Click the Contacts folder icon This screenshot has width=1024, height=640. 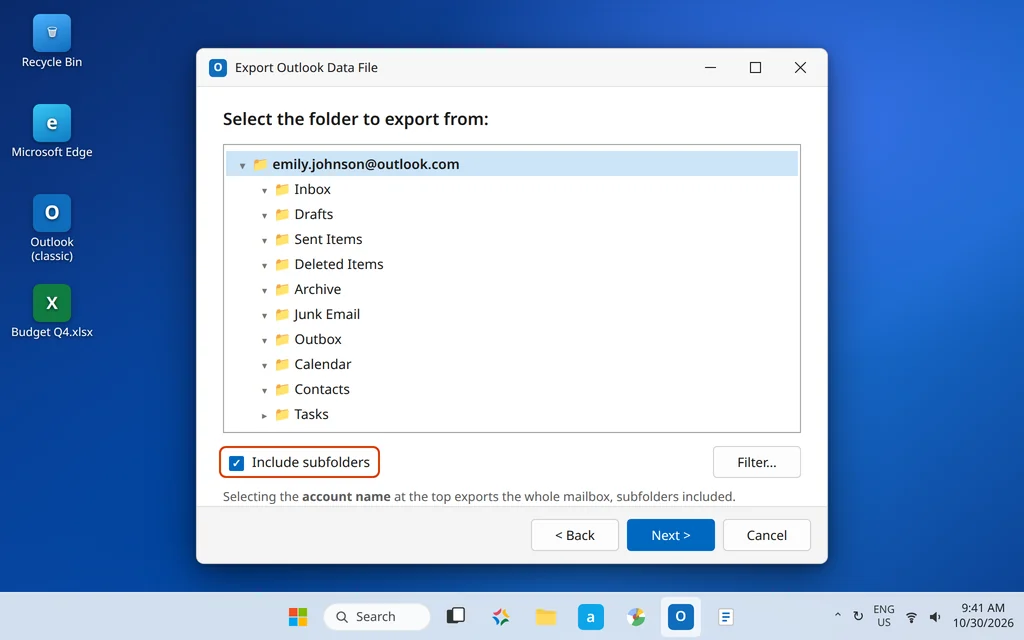pyautogui.click(x=282, y=389)
